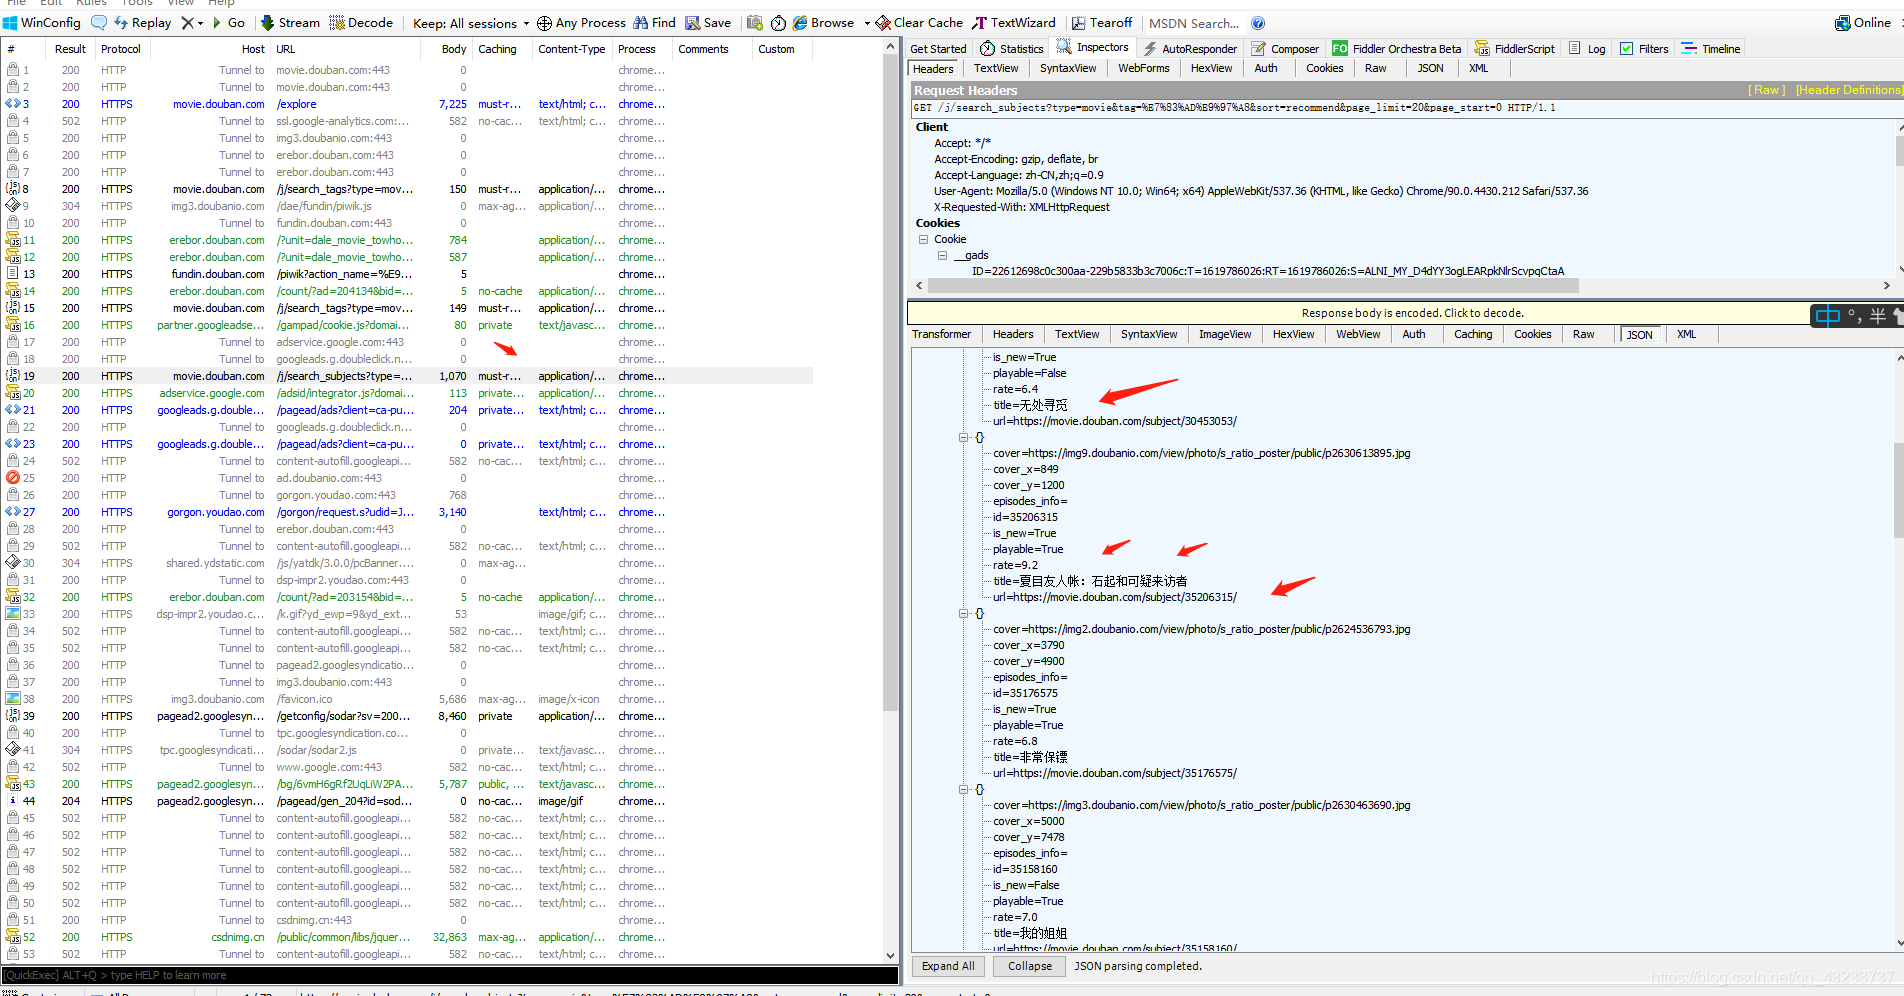Screen dimensions: 1904x996
Task: Open [Raw] link in Request Headers
Action: [x=1766, y=90]
